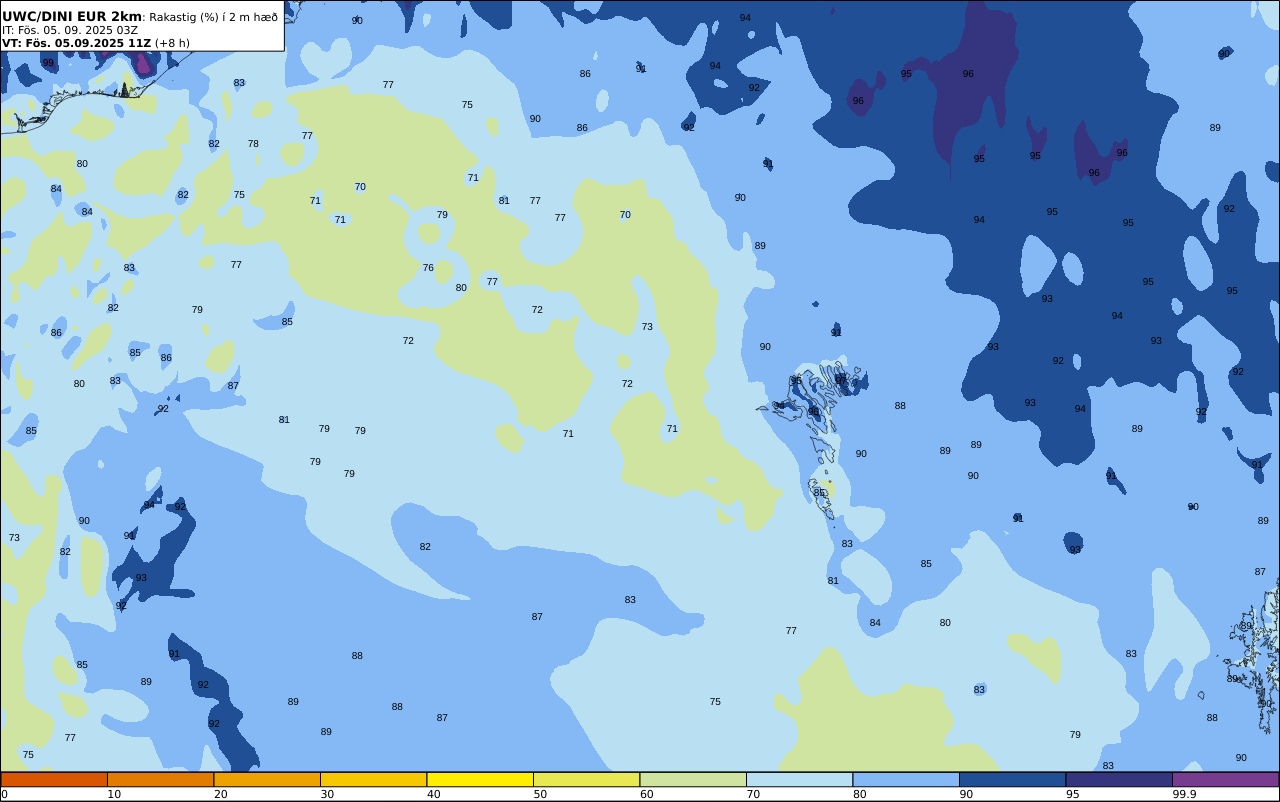This screenshot has width=1280, height=802.
Task: Select the 'Rakastig (%) í 2 m hæð' label
Action: (213, 17)
